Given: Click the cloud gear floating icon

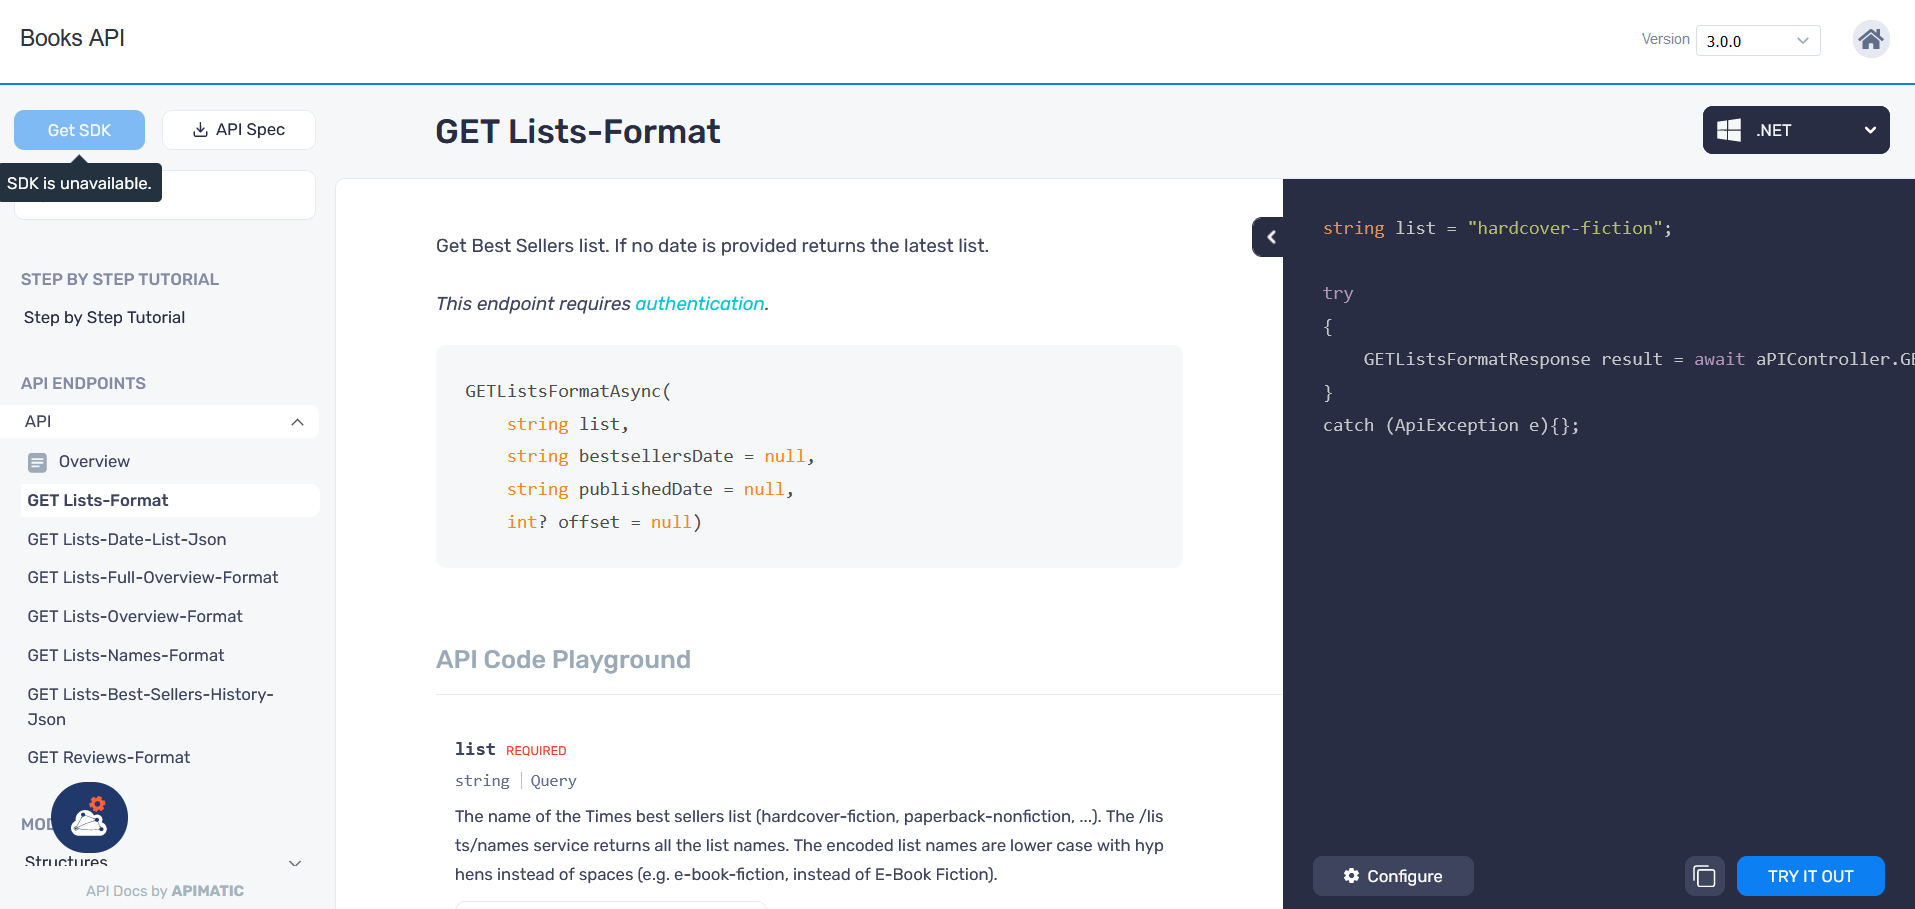Looking at the screenshot, I should coord(90,820).
